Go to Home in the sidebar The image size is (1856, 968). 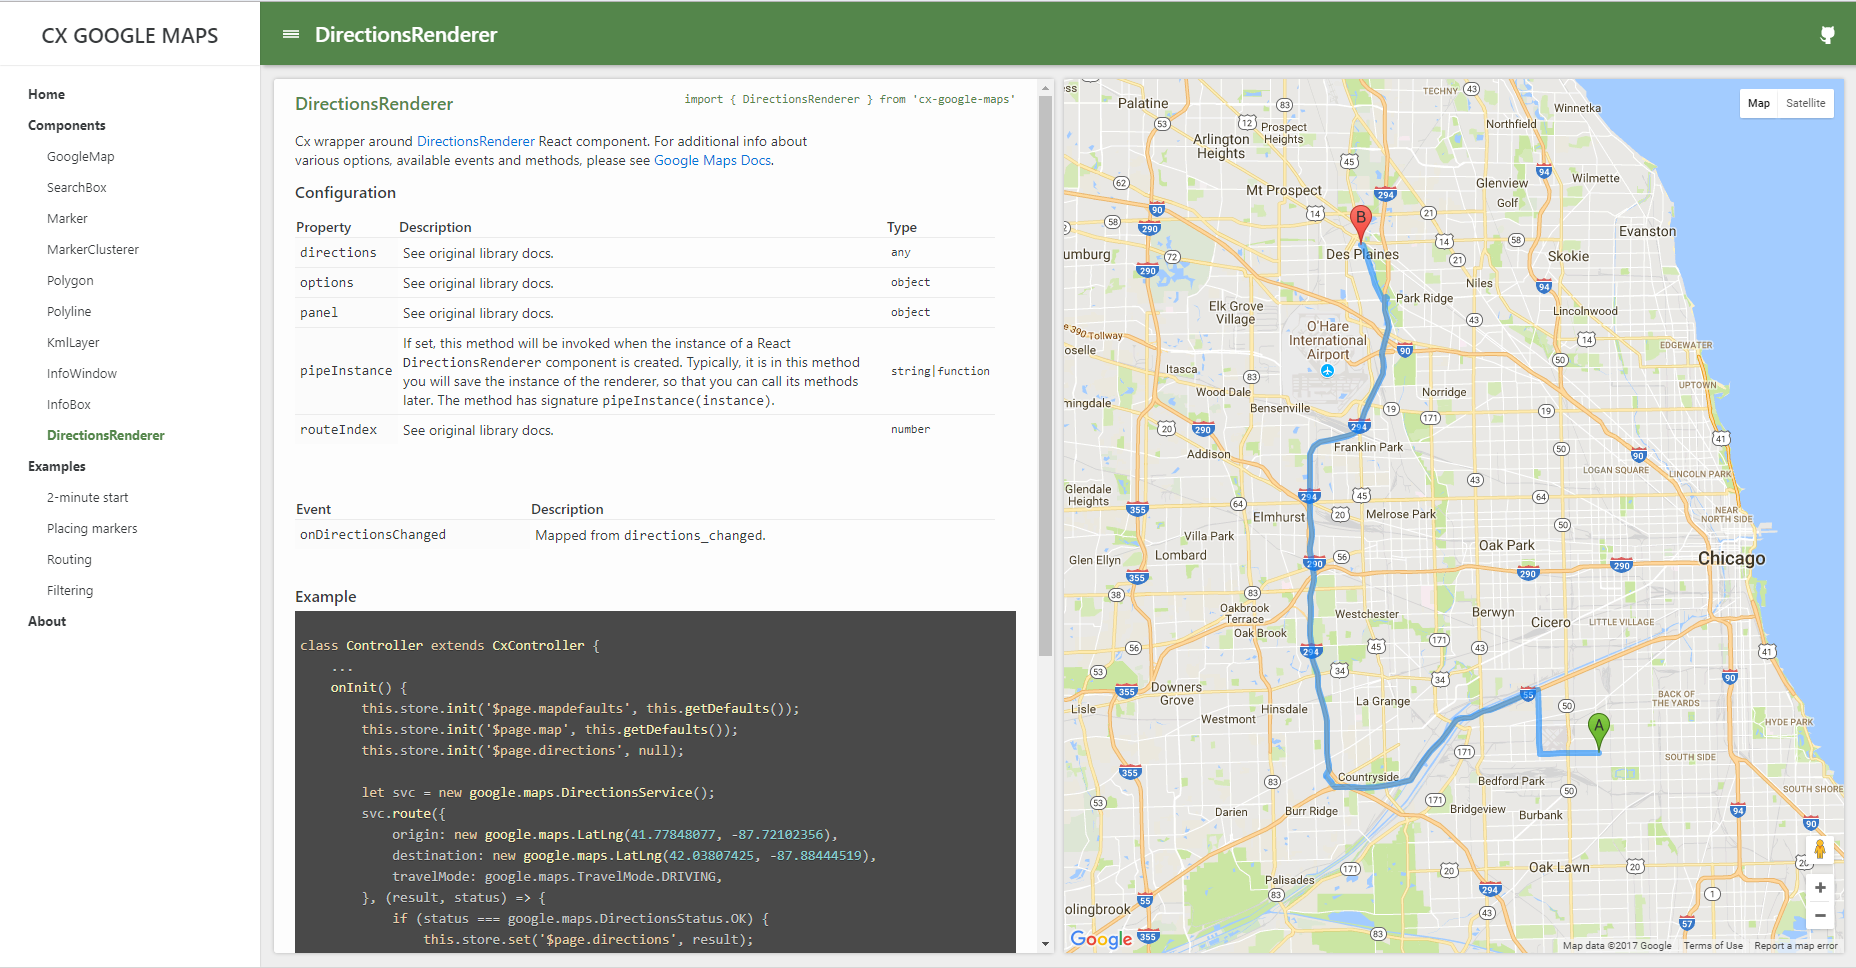click(x=46, y=94)
